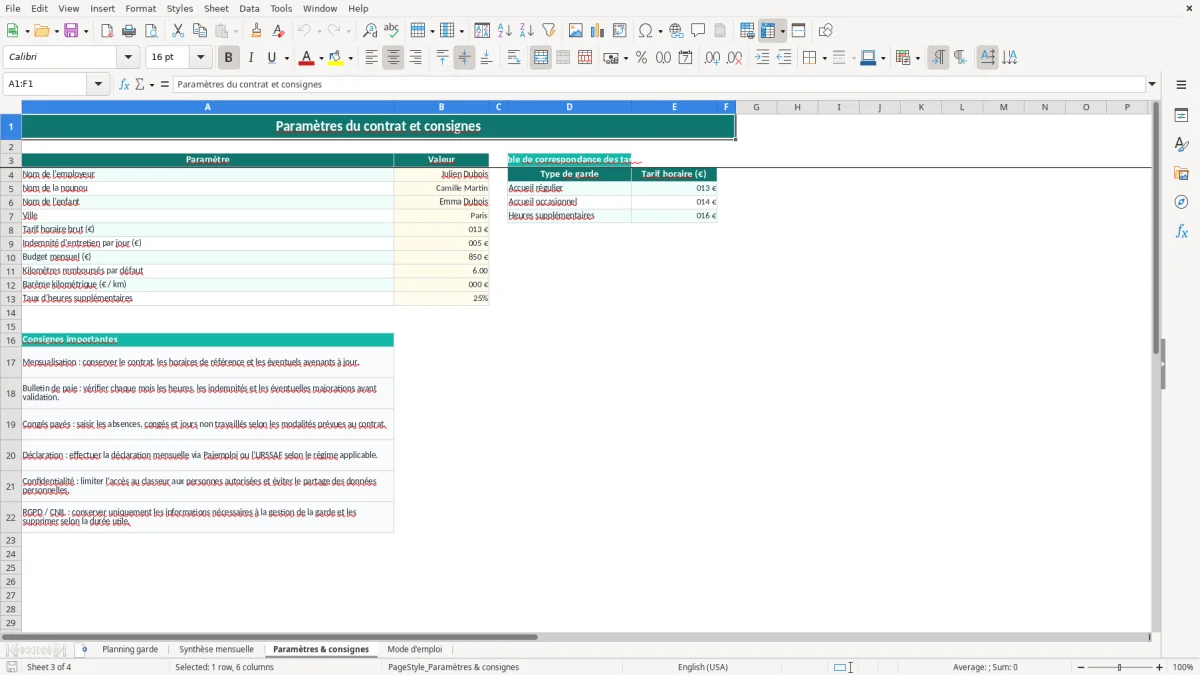Open sidebar Navigator compass
Screen dimensions: 1200x675
pos(1181,203)
